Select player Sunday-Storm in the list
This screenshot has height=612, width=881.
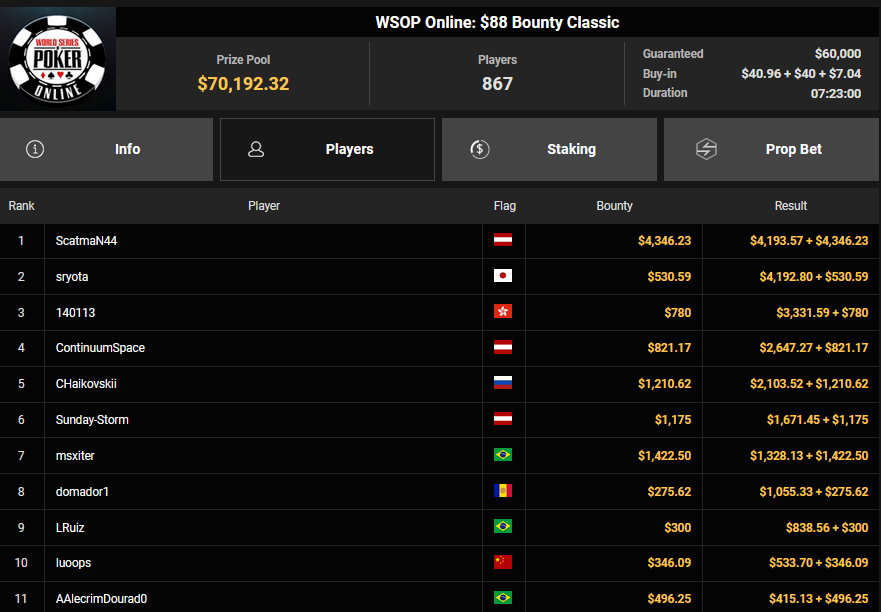92,420
